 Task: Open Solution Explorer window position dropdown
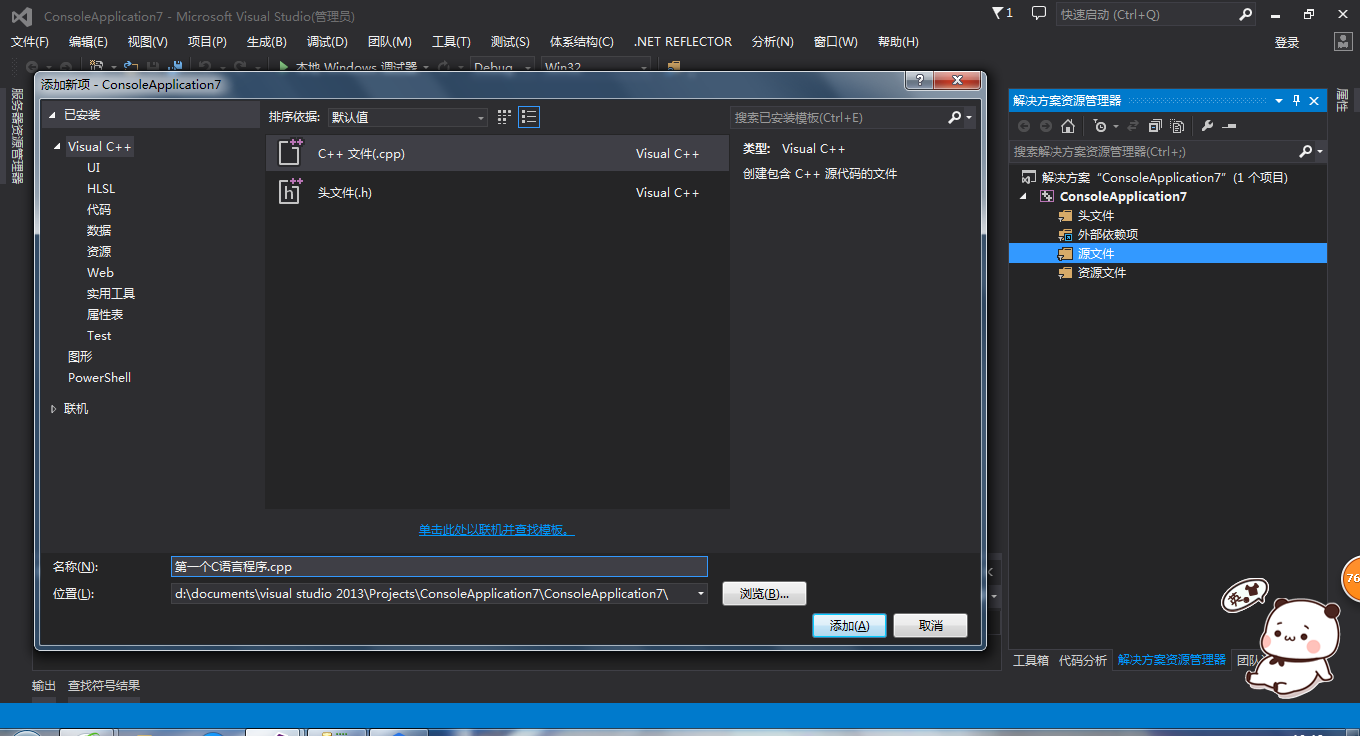1278,100
